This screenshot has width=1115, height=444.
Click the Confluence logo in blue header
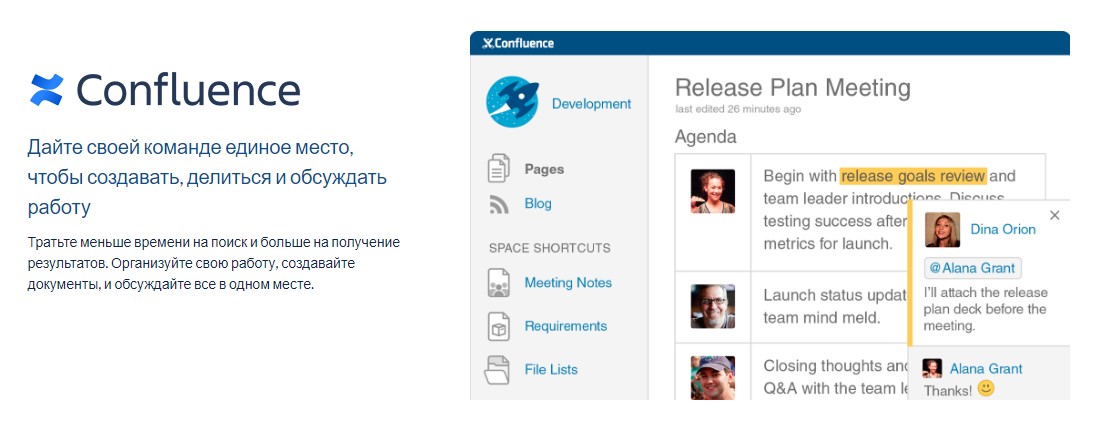coord(518,43)
